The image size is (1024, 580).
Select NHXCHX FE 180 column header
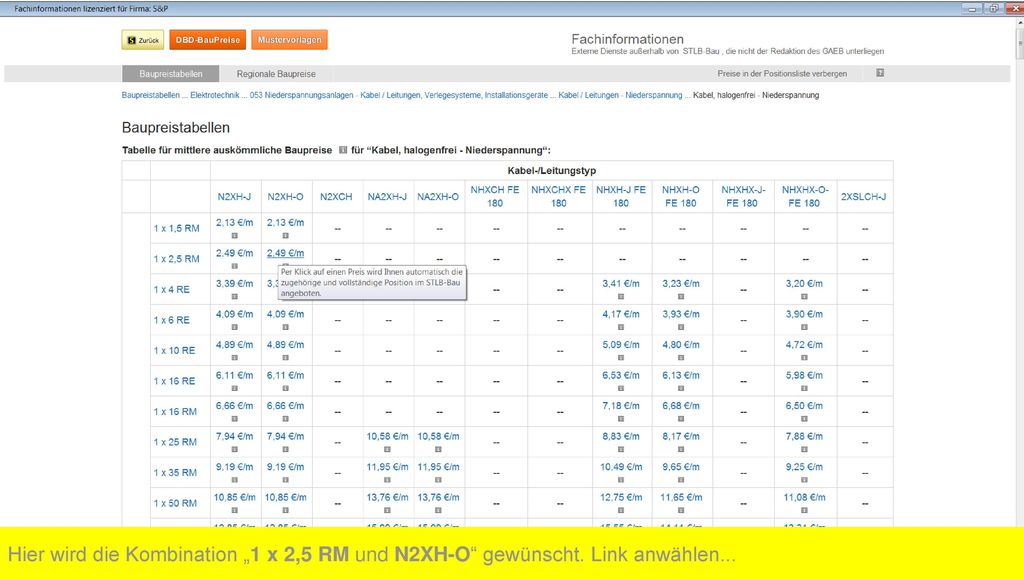(x=558, y=197)
